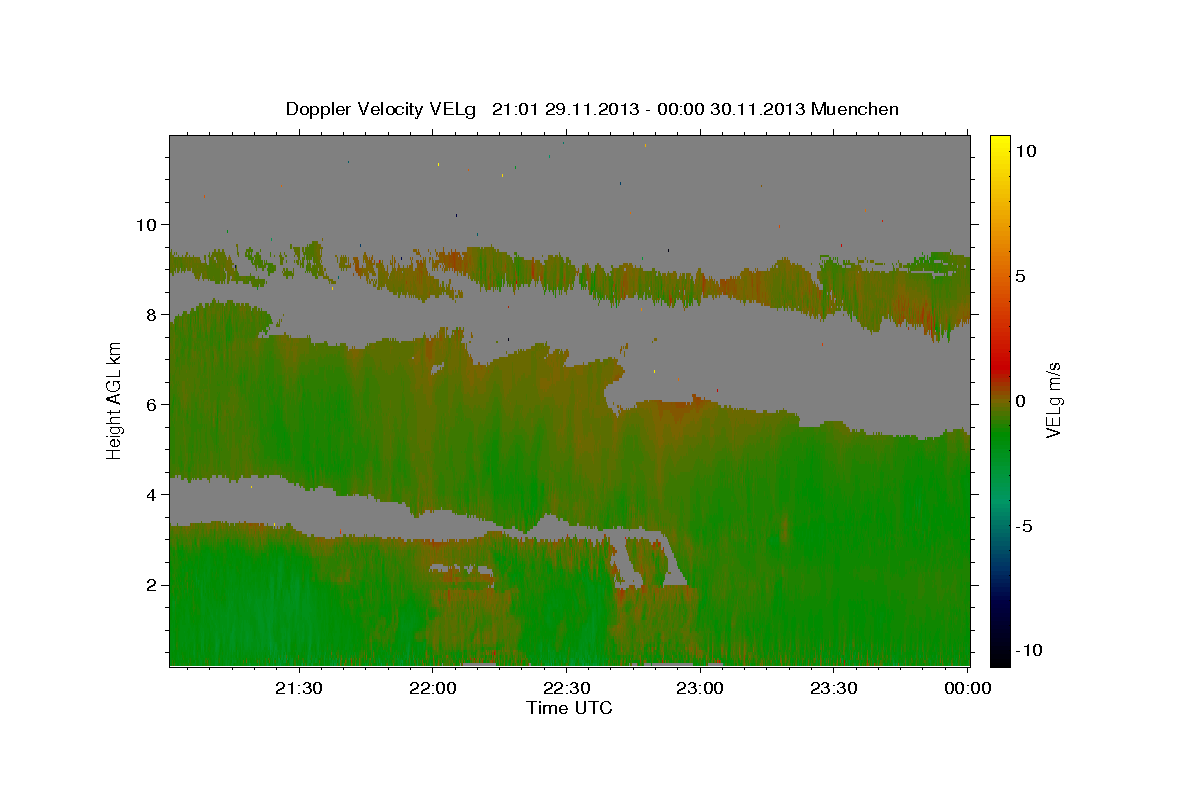Click the 'VELg m/s' colorbar title
This screenshot has width=1200, height=800.
point(1054,401)
